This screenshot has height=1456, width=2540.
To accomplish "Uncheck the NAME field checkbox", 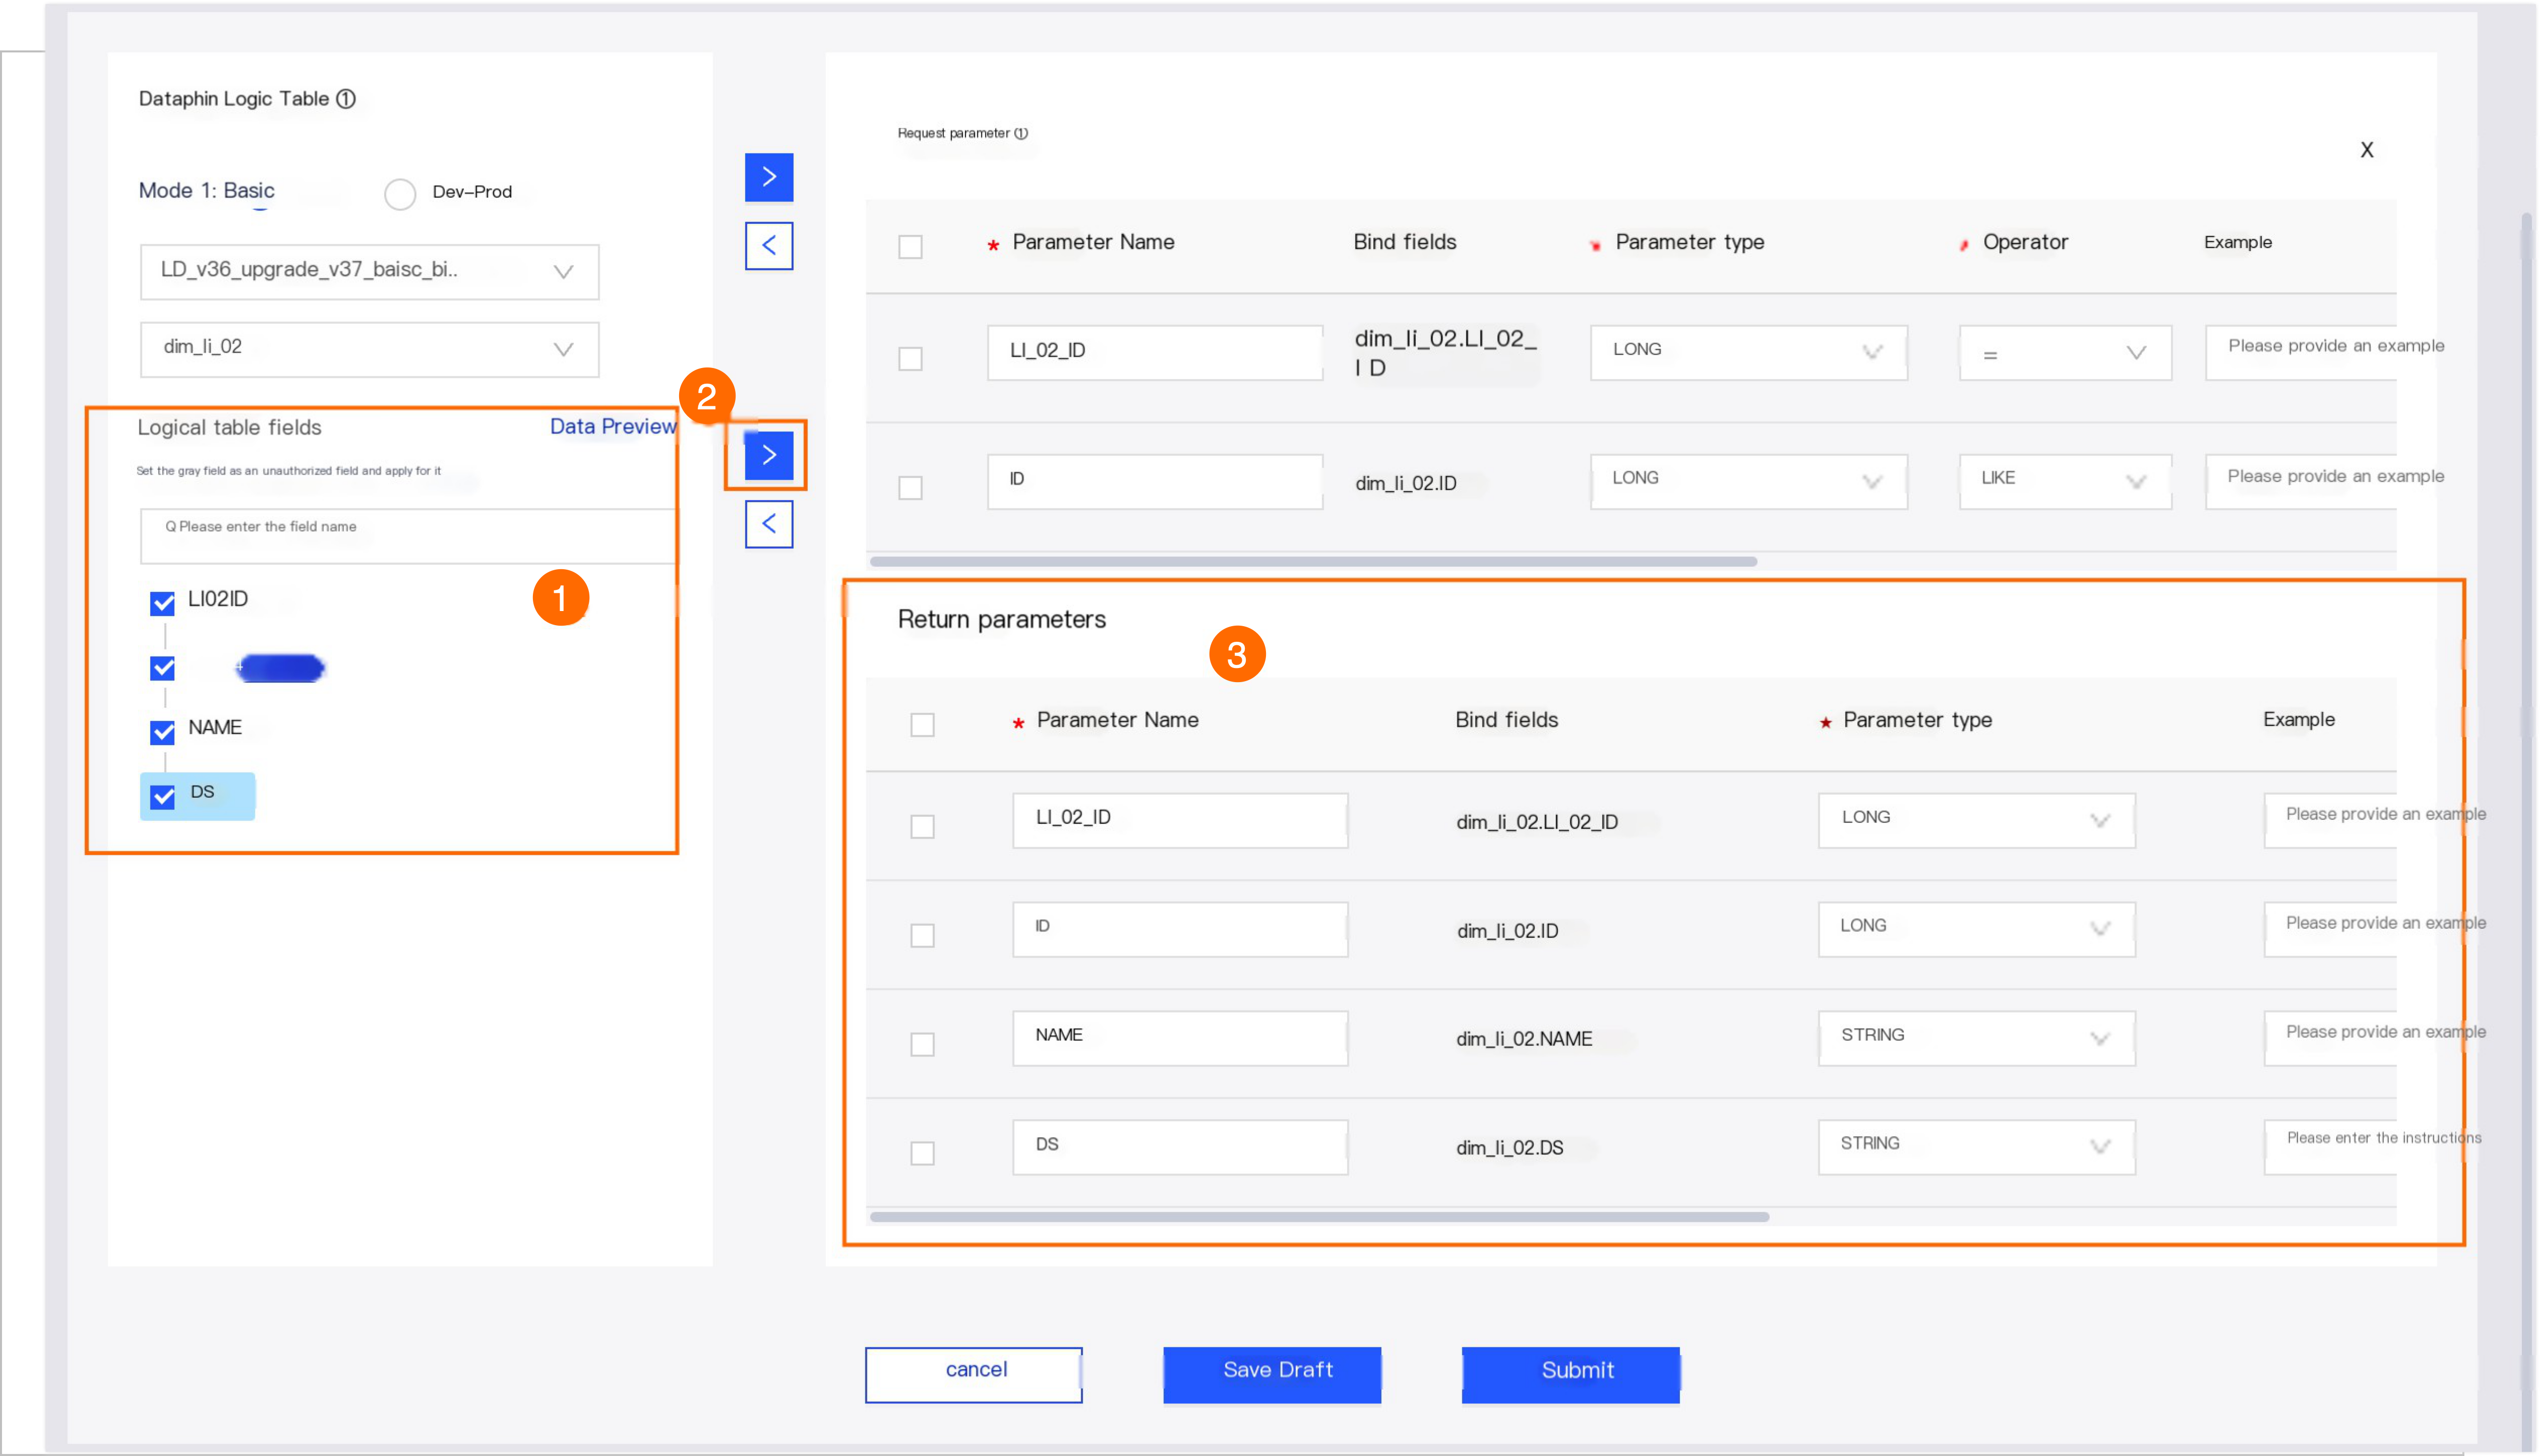I will [x=163, y=732].
